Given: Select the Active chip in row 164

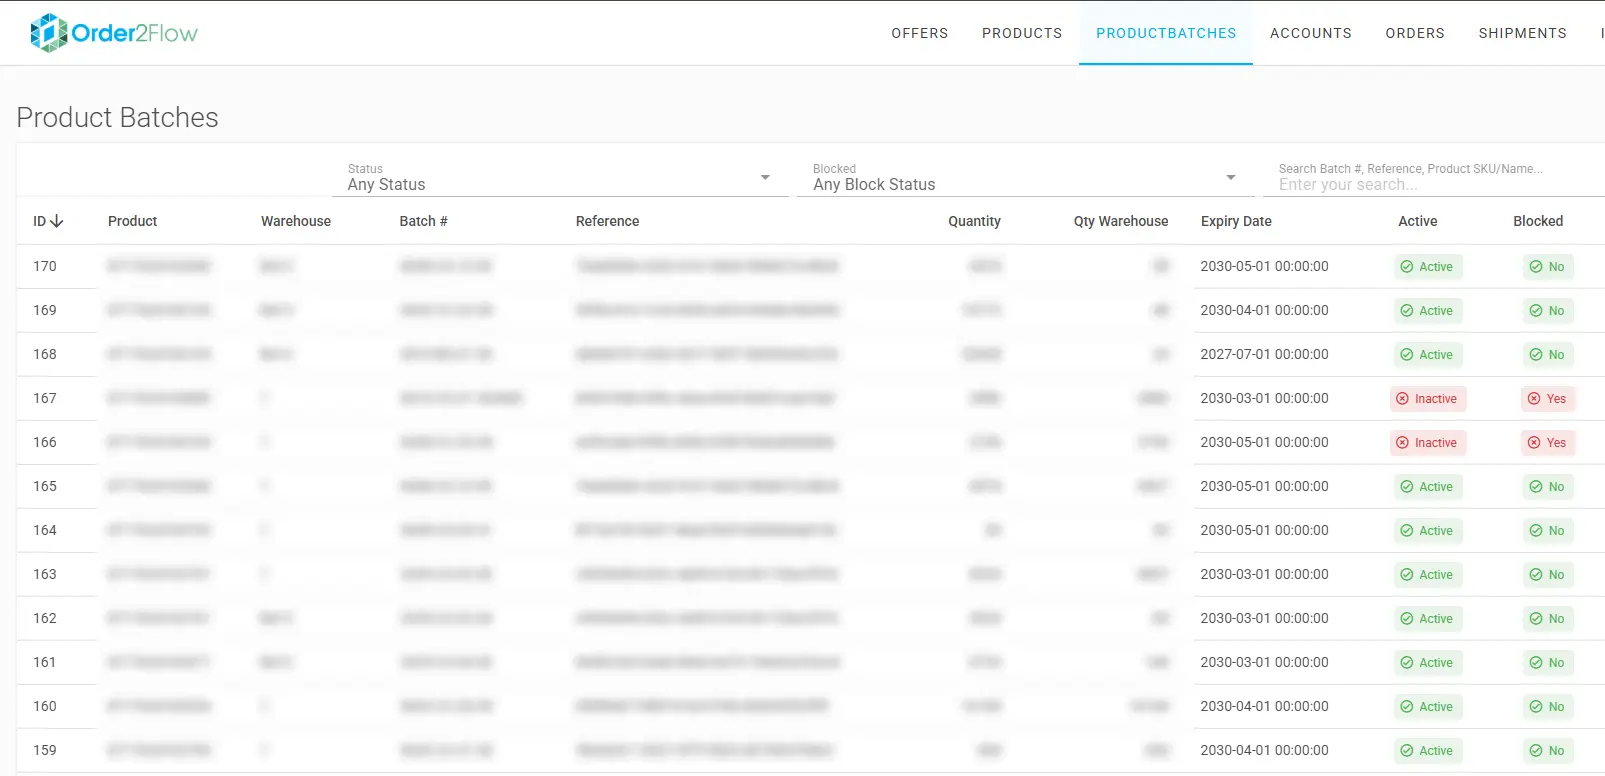Looking at the screenshot, I should 1428,531.
